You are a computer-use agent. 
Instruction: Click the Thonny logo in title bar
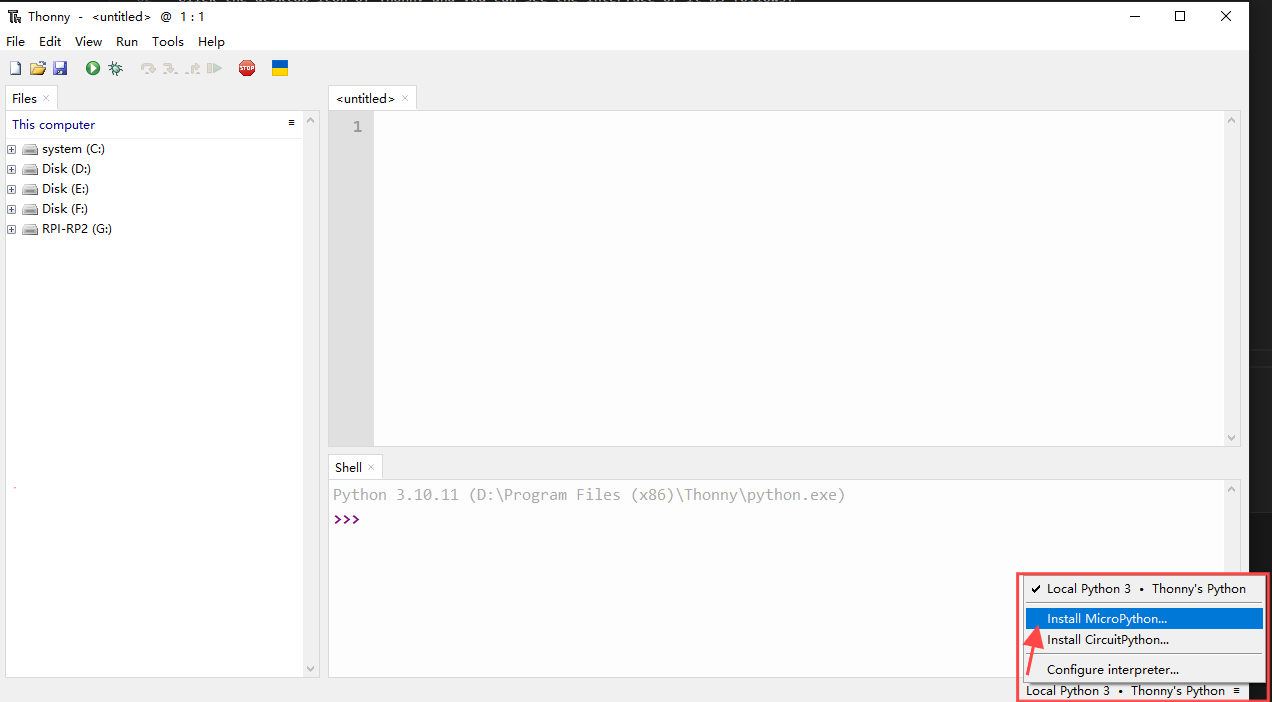click(x=15, y=16)
